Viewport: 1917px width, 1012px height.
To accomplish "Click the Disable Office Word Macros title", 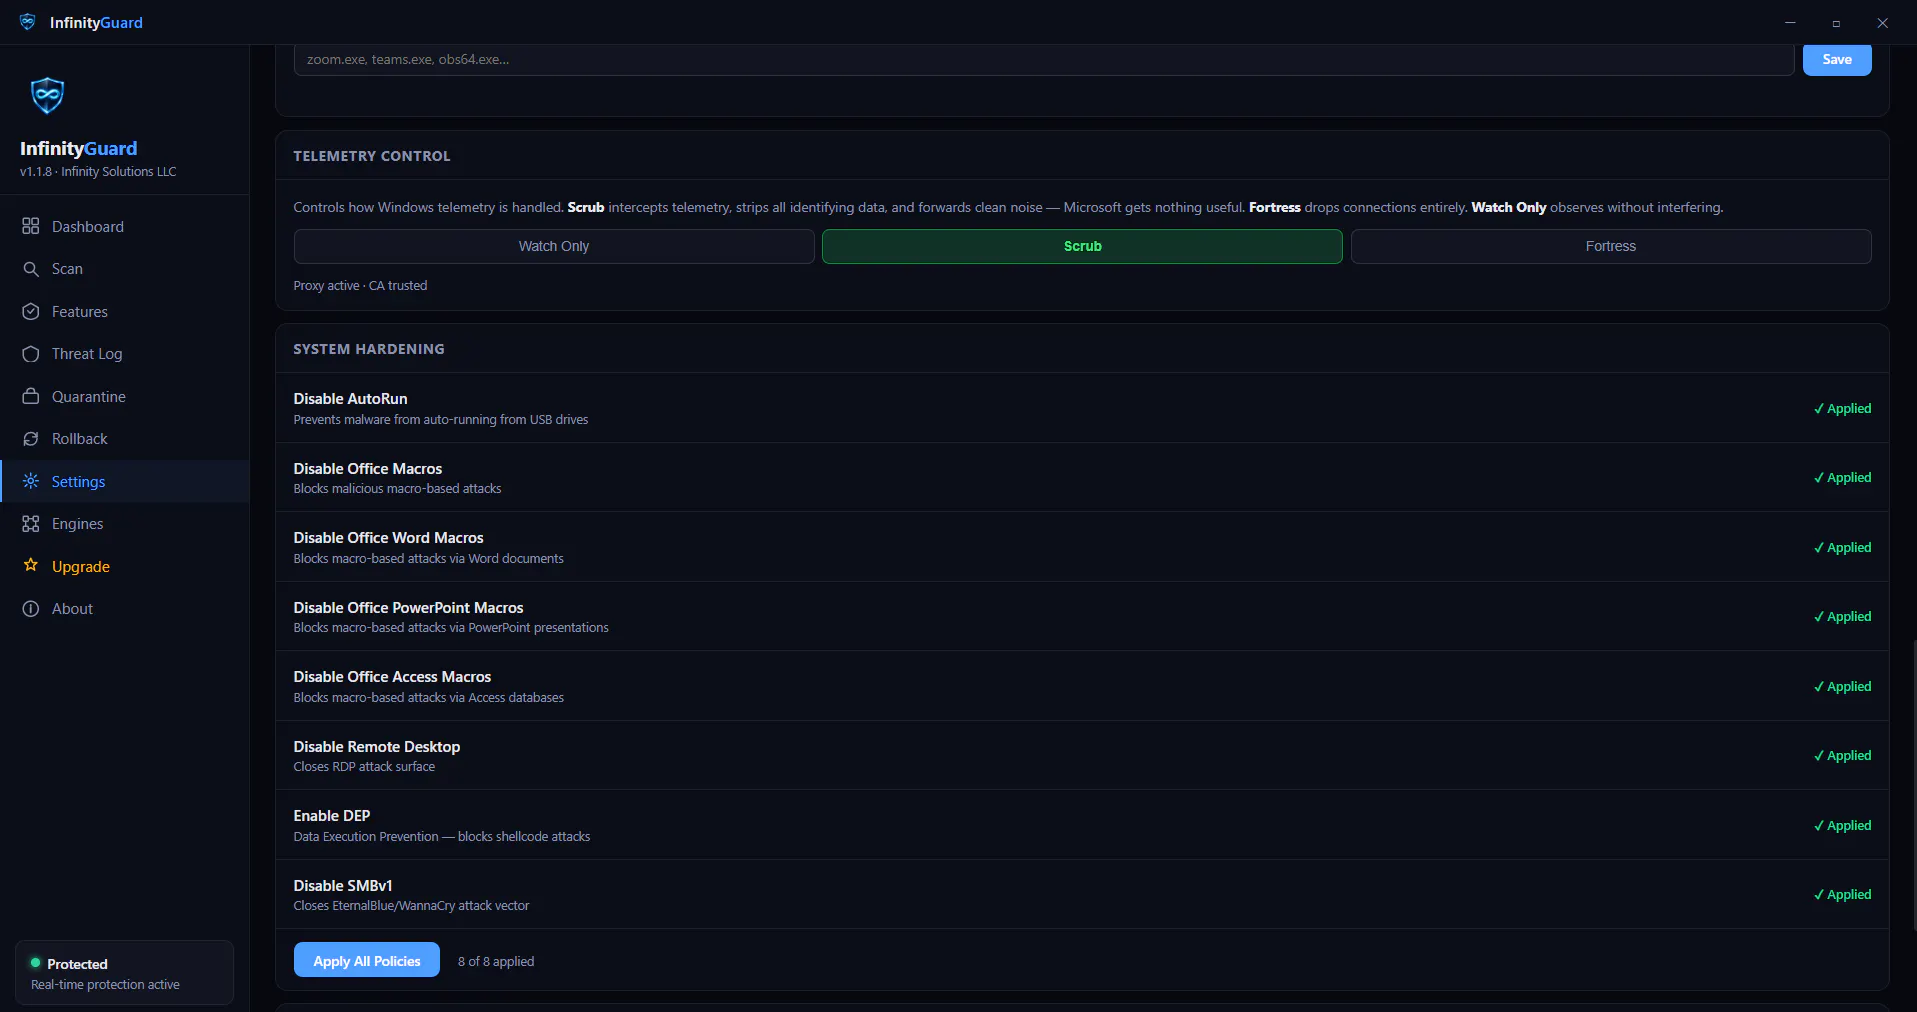I will point(388,537).
